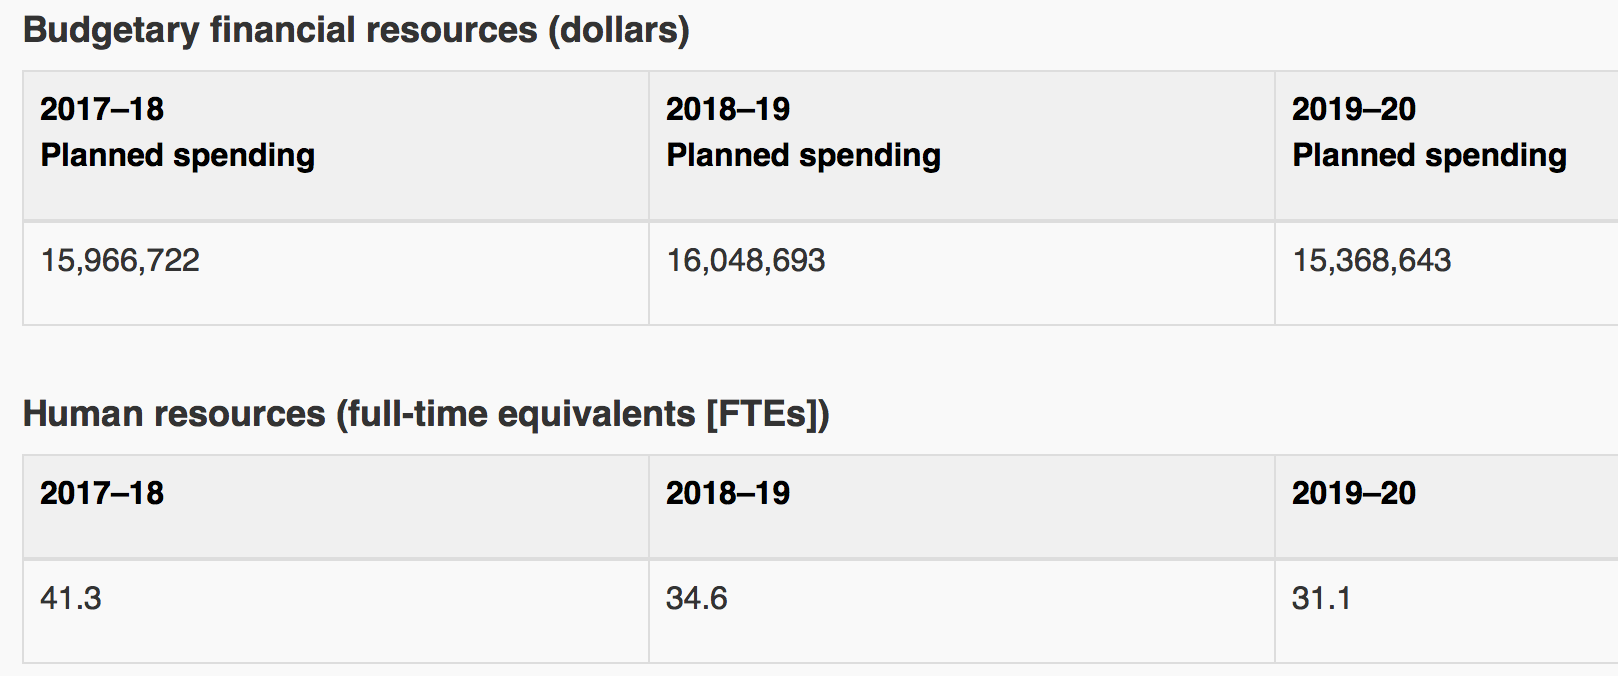Select the 2018–19 year in budget table header
1618x676 pixels.
click(x=728, y=109)
